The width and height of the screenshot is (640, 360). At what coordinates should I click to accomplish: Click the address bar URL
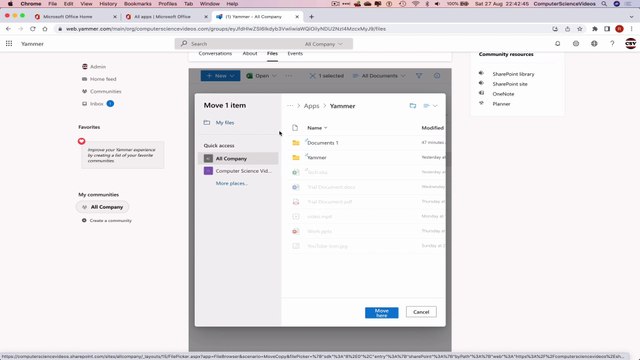click(x=226, y=29)
